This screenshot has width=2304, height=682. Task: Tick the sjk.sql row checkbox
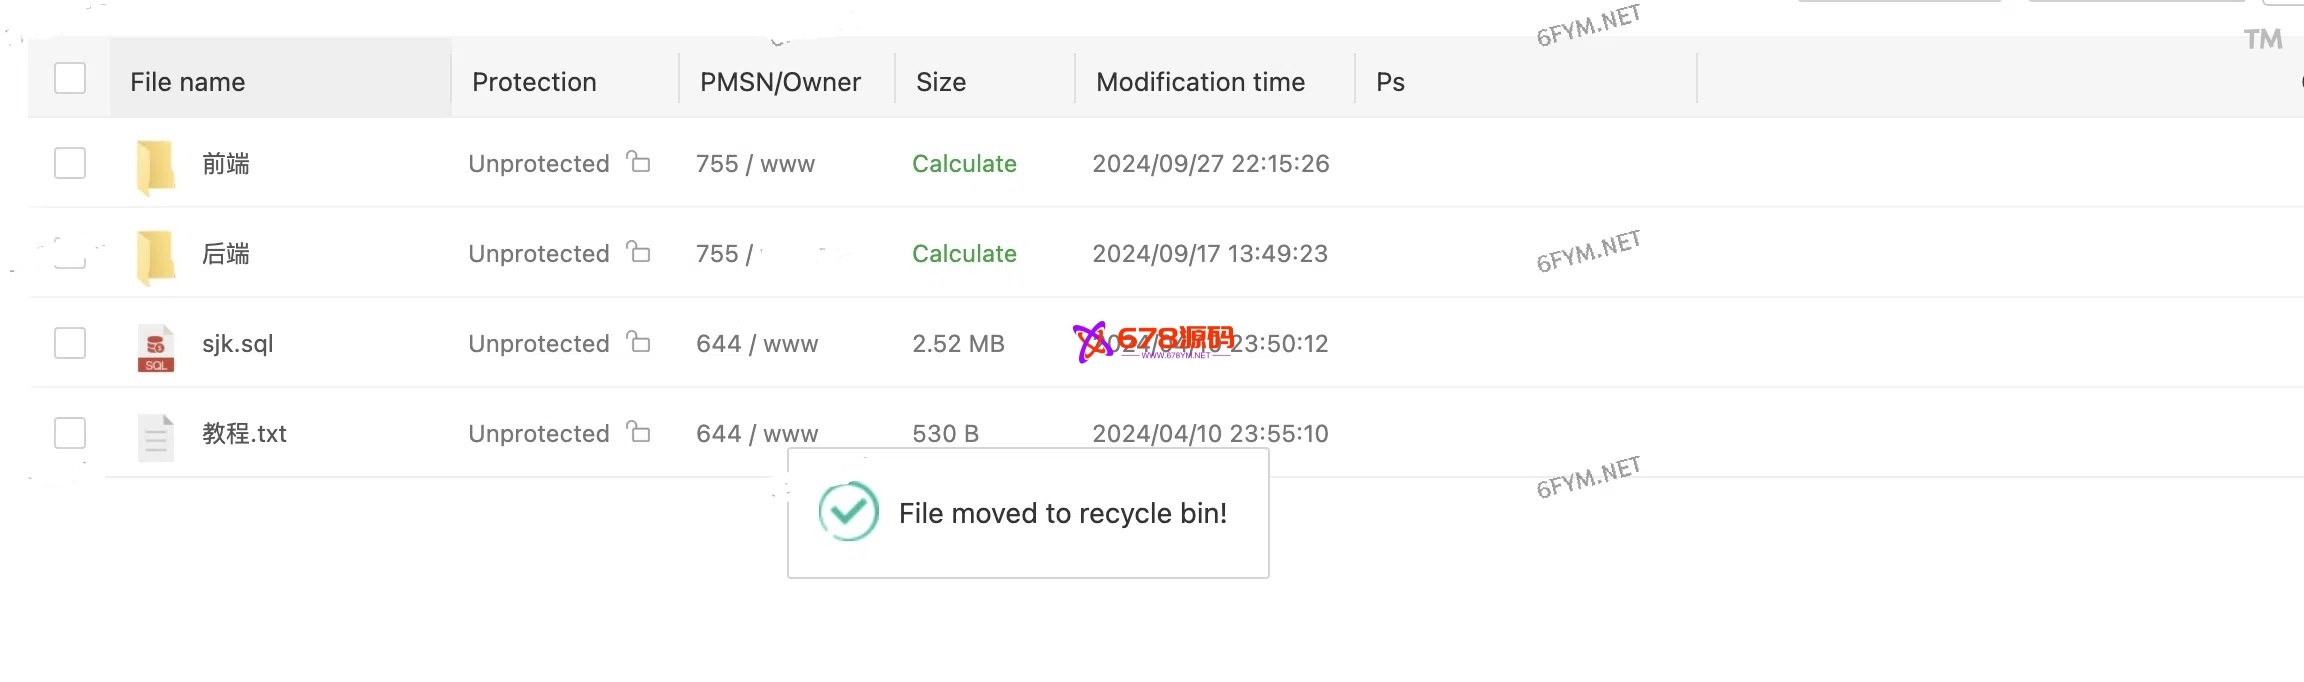pos(70,343)
